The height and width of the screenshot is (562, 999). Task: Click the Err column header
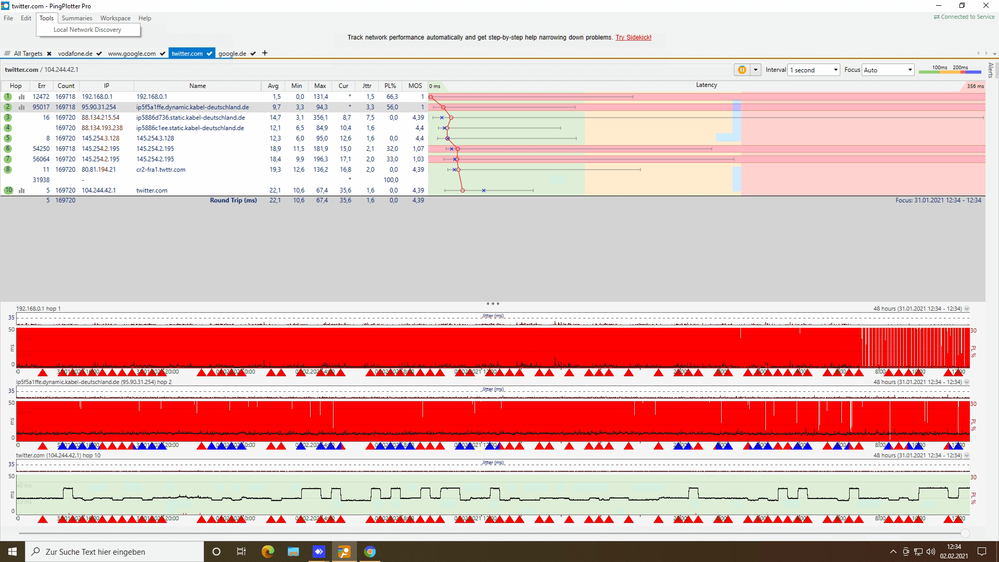point(41,86)
